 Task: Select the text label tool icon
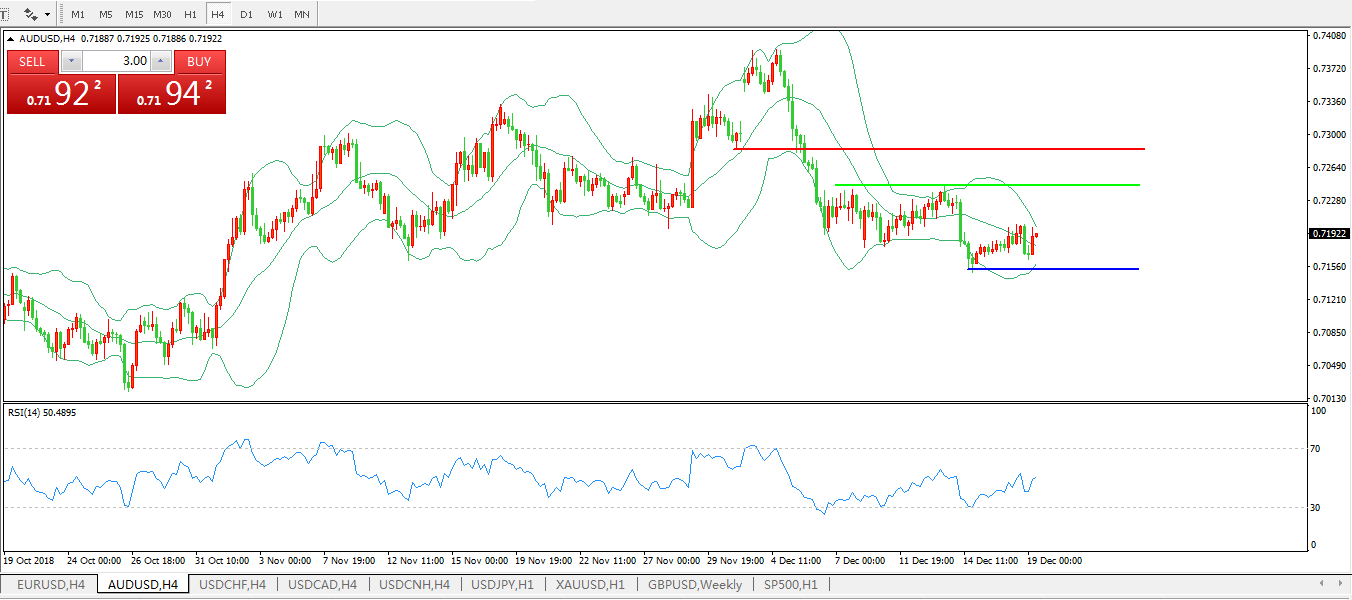[x=4, y=14]
